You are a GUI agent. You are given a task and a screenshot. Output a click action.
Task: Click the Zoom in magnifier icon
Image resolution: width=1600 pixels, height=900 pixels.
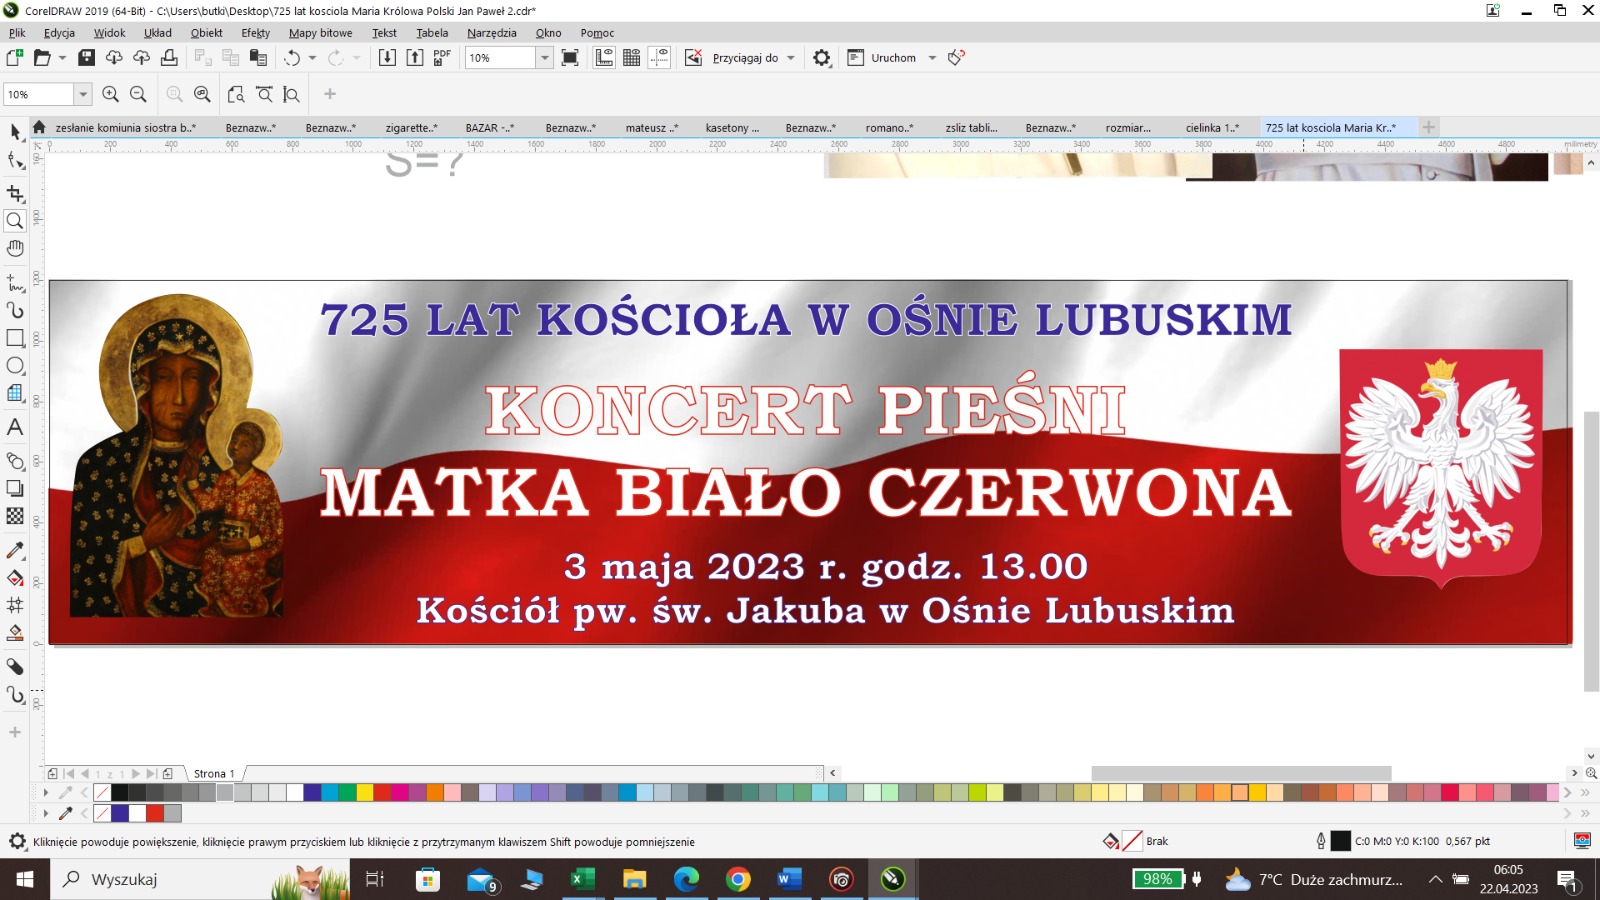point(111,94)
